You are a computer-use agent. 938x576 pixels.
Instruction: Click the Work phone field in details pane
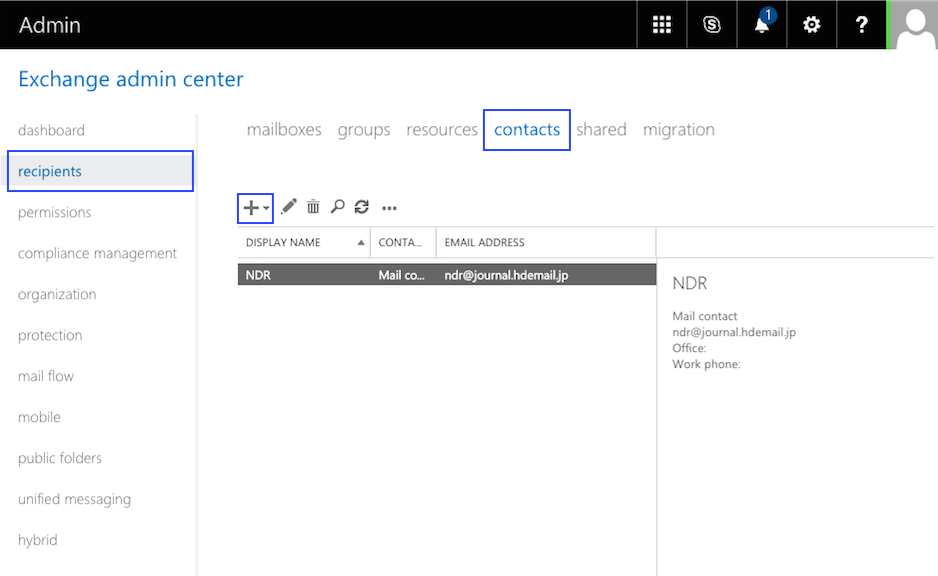[706, 364]
